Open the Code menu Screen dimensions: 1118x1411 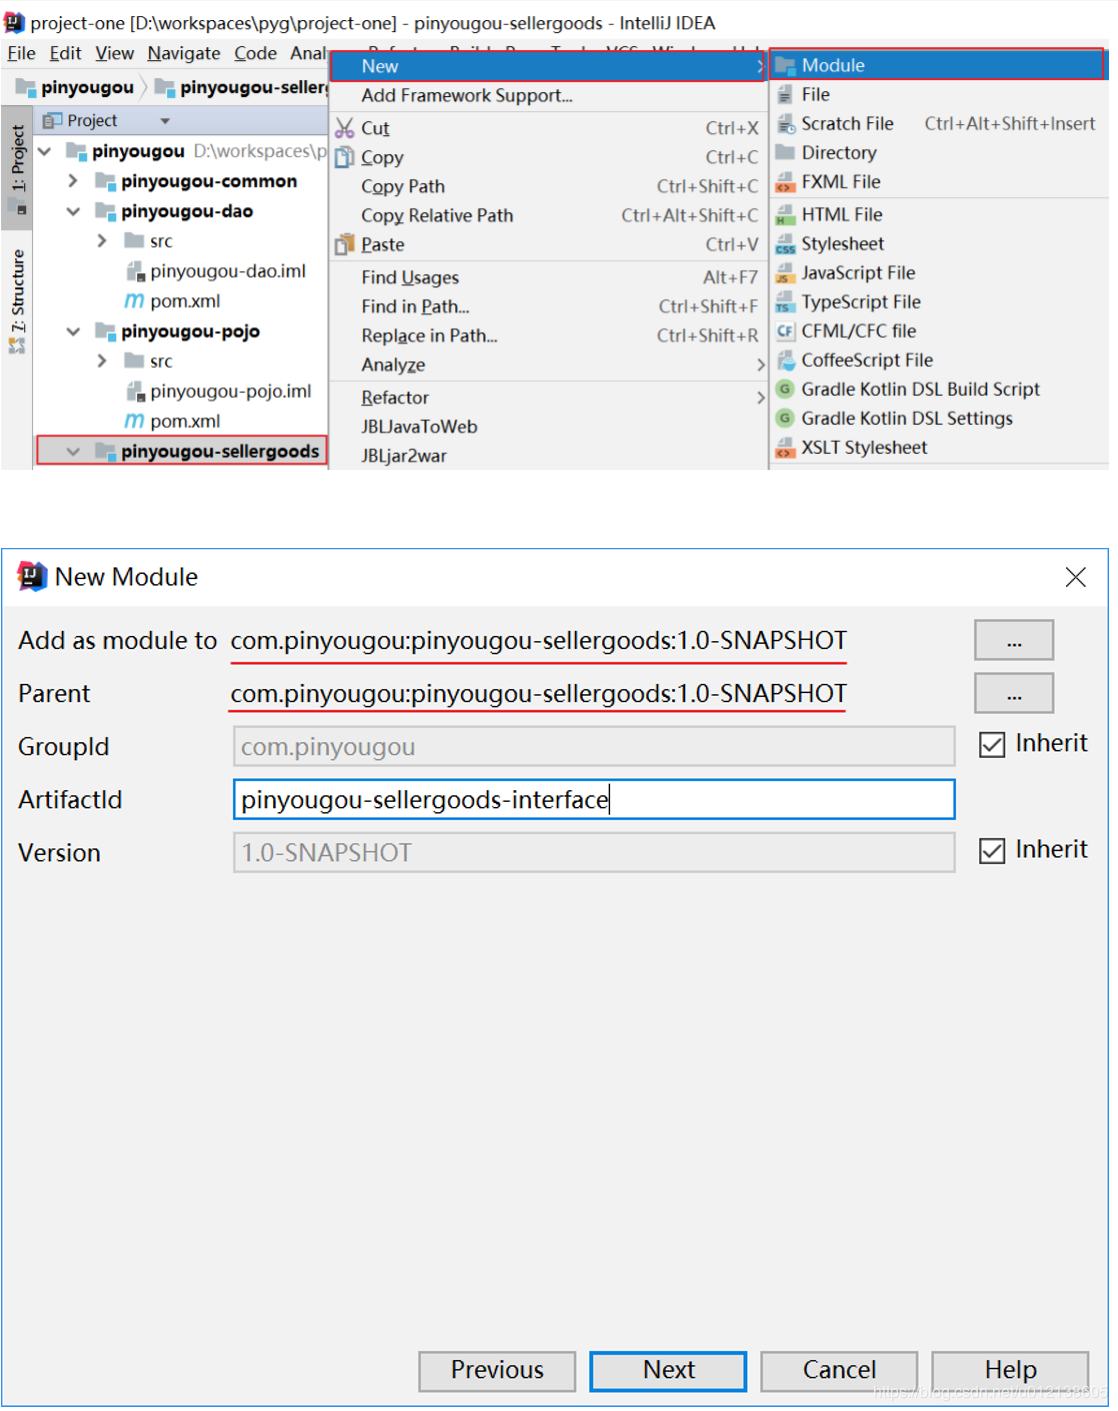pyautogui.click(x=255, y=53)
